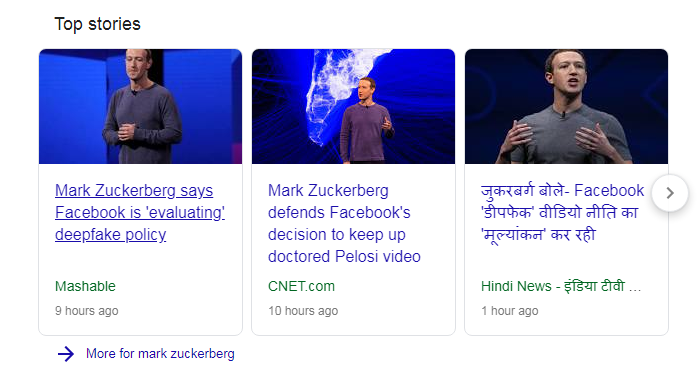Image resolution: width=698 pixels, height=371 pixels.
Task: Open More for mark zuckerberg link
Action: click(160, 354)
